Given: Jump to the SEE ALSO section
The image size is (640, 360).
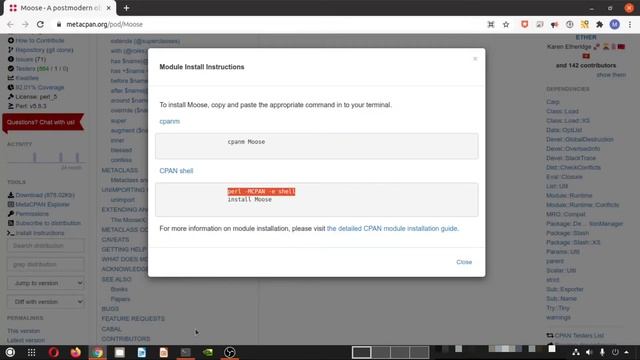Looking at the screenshot, I should [116, 279].
